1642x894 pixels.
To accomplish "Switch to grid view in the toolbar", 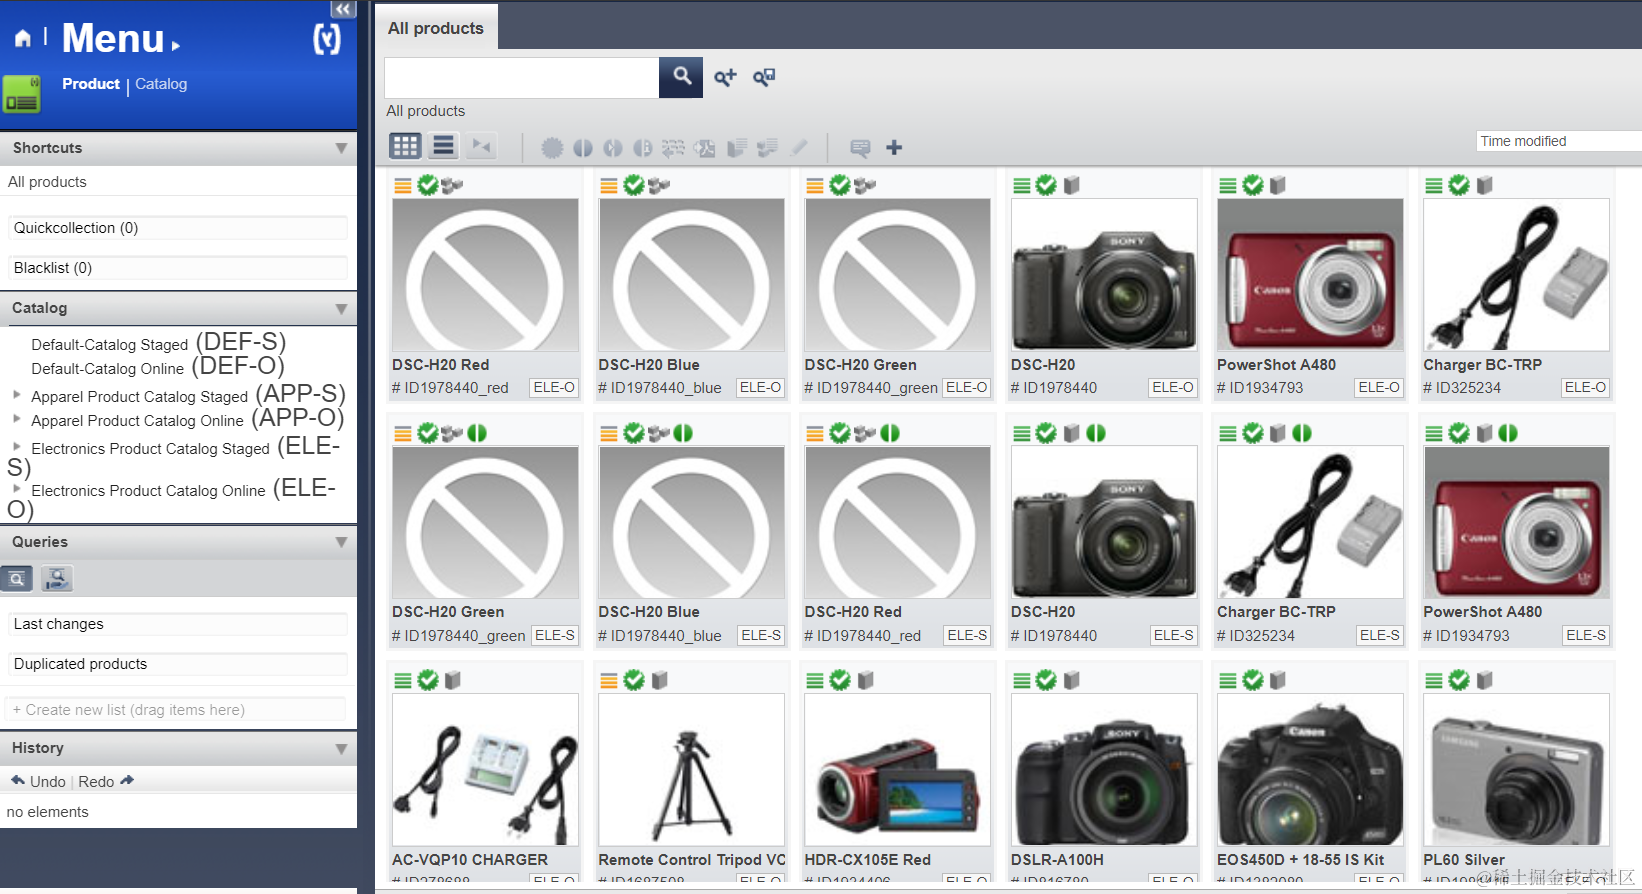I will (x=405, y=146).
